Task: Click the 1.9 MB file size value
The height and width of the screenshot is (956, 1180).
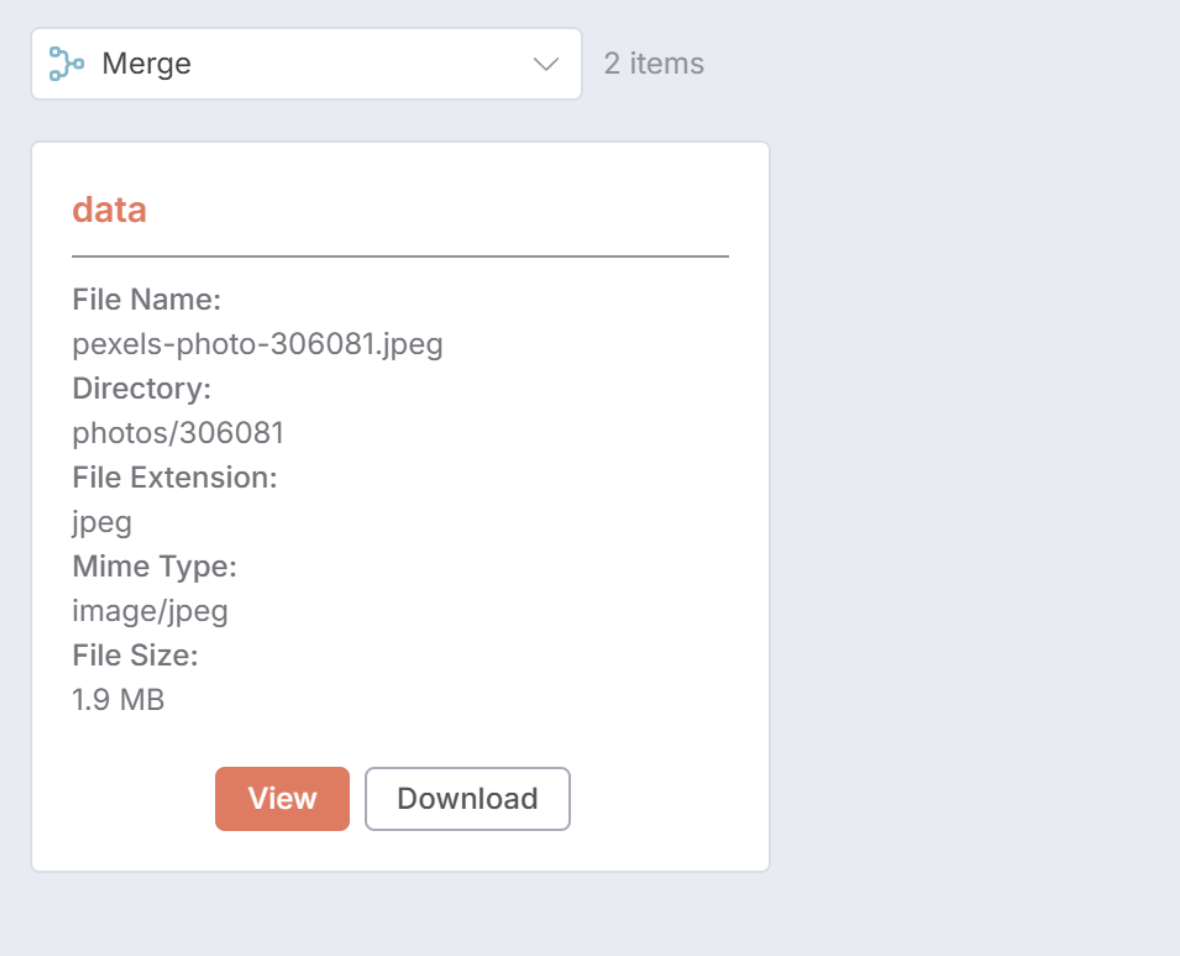Action: pyautogui.click(x=118, y=700)
